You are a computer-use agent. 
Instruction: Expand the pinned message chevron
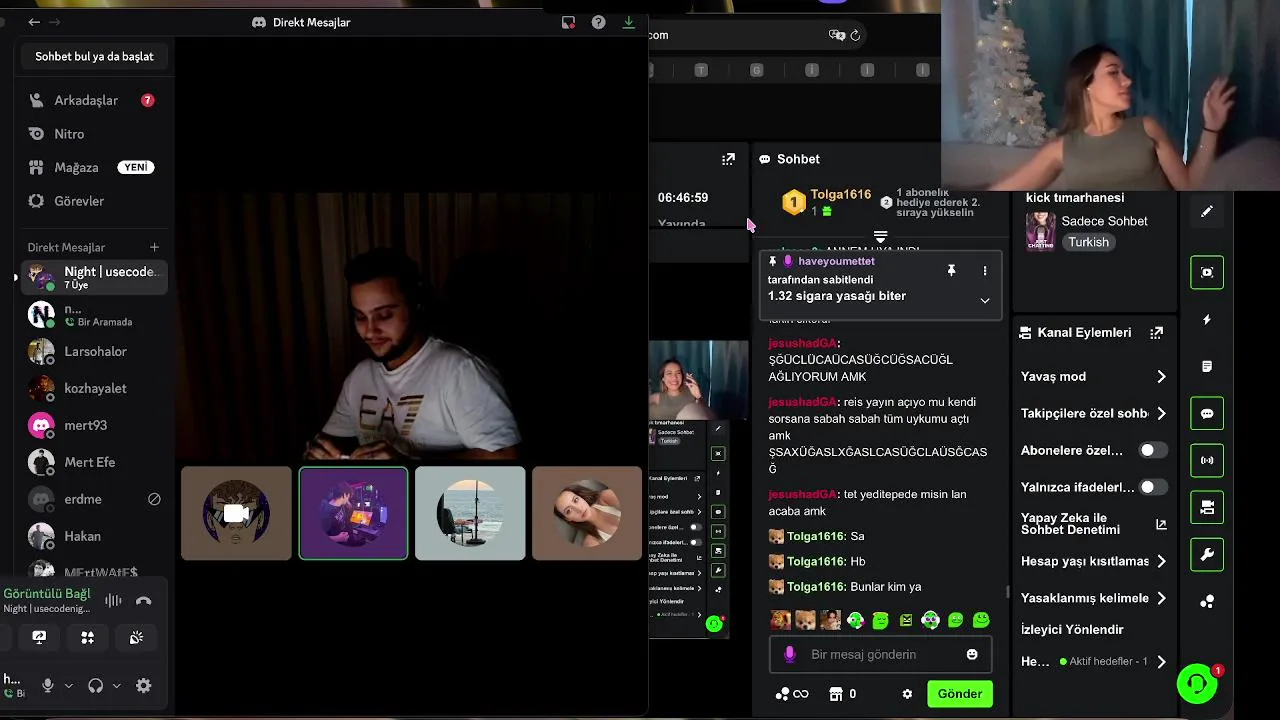click(x=984, y=300)
